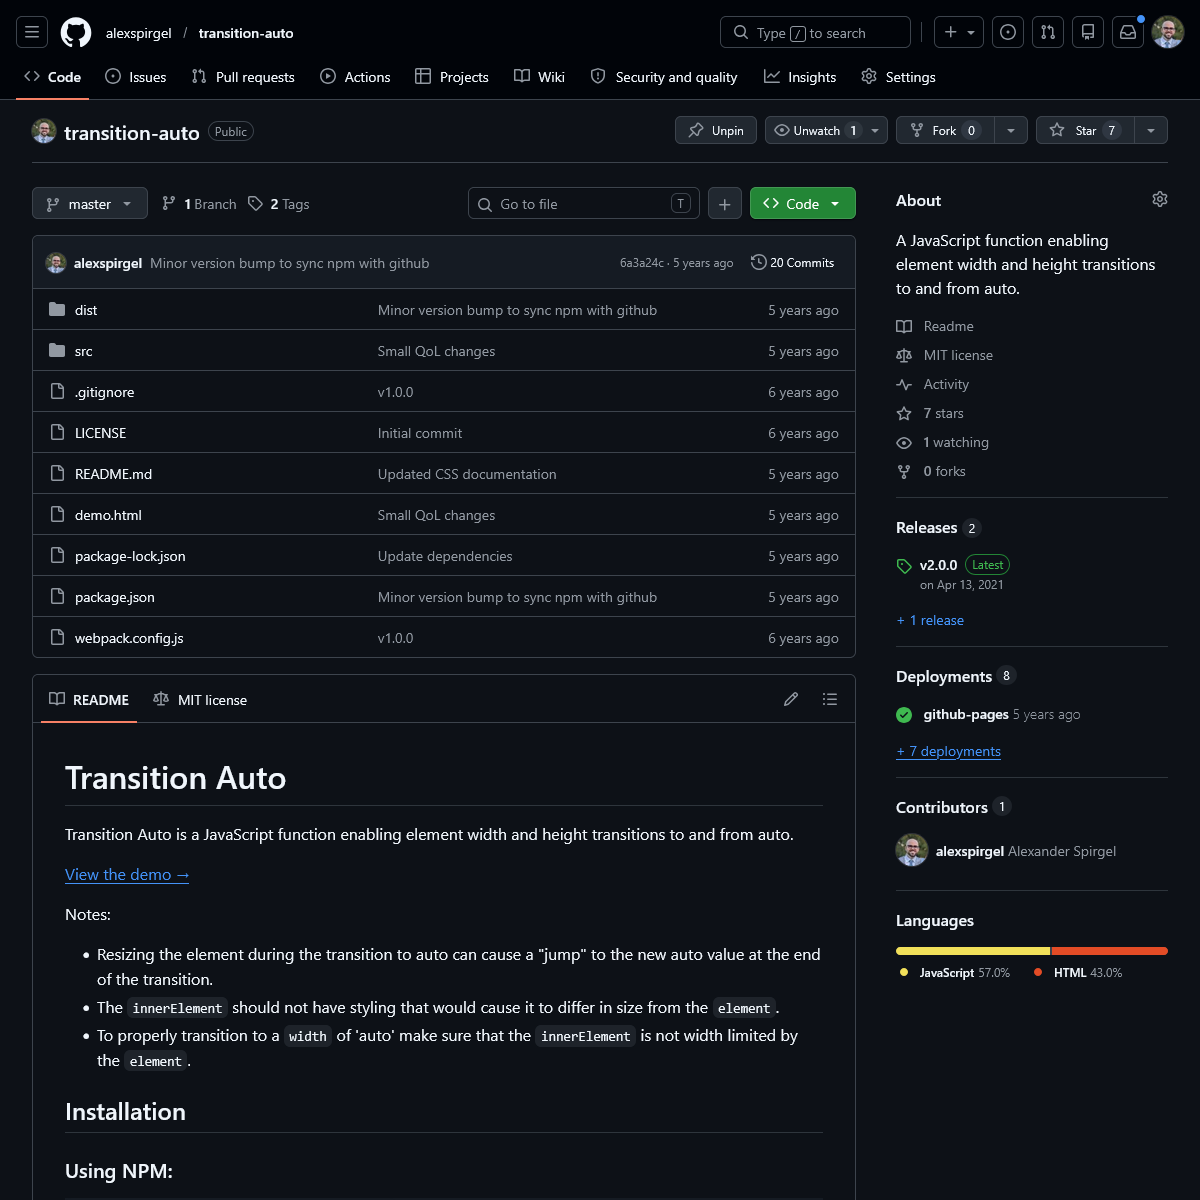Expand Unwatch notification options dropdown
The image size is (1200, 1200).
click(875, 130)
